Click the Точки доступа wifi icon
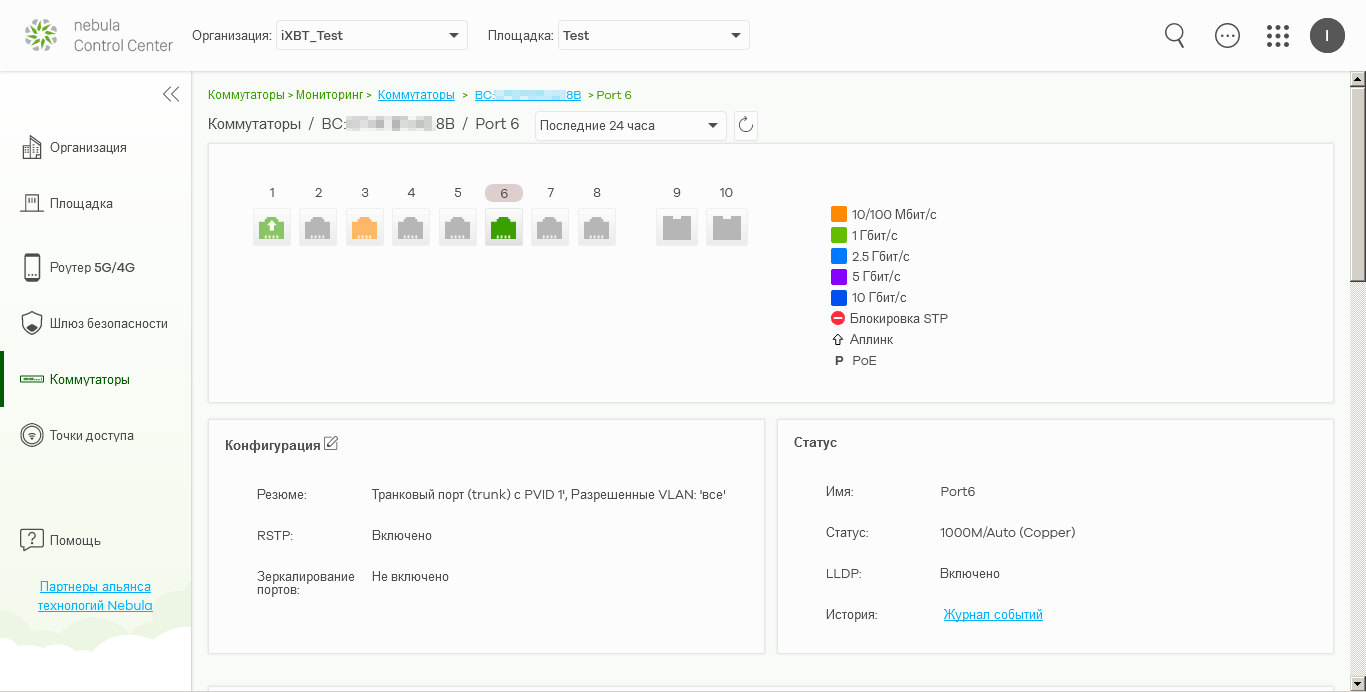This screenshot has width=1366, height=692. 32,435
